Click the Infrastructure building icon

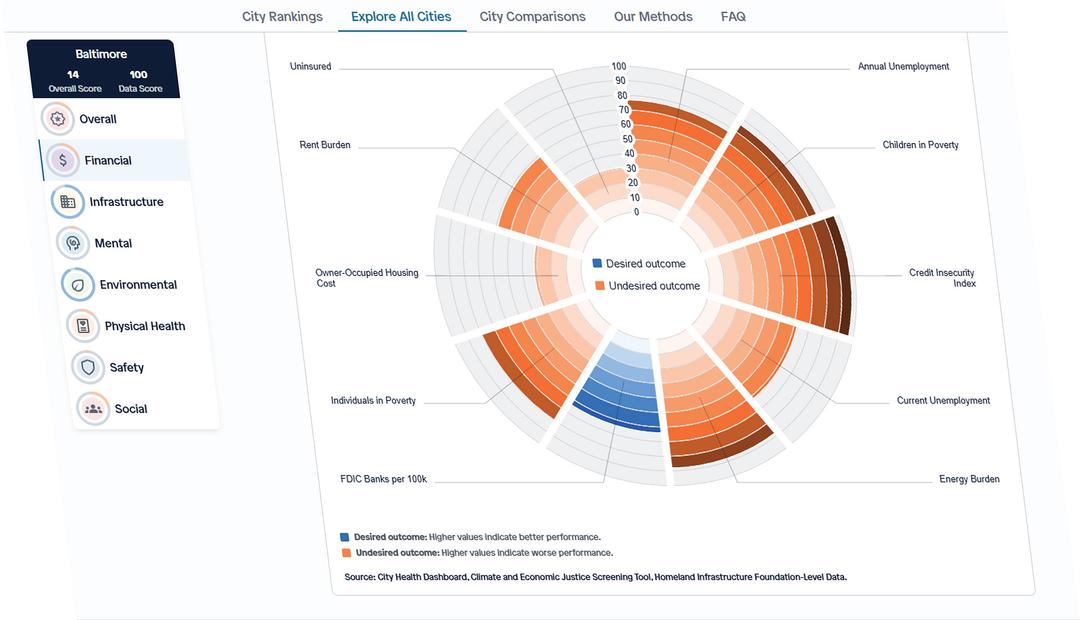(x=68, y=202)
